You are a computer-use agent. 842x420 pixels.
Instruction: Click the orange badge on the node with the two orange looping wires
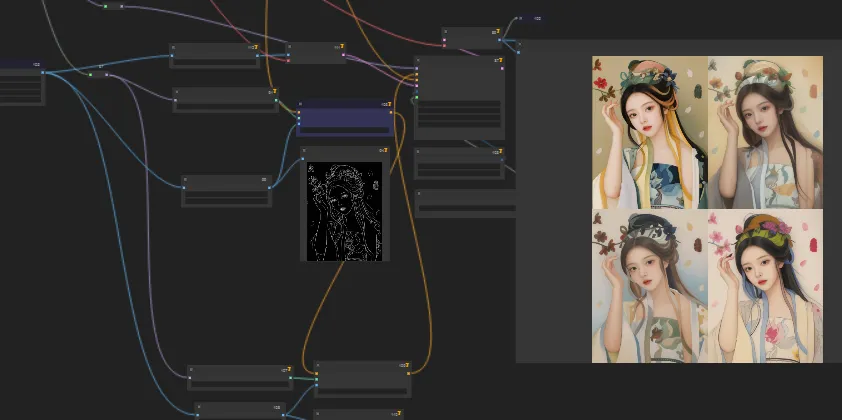click(406, 366)
